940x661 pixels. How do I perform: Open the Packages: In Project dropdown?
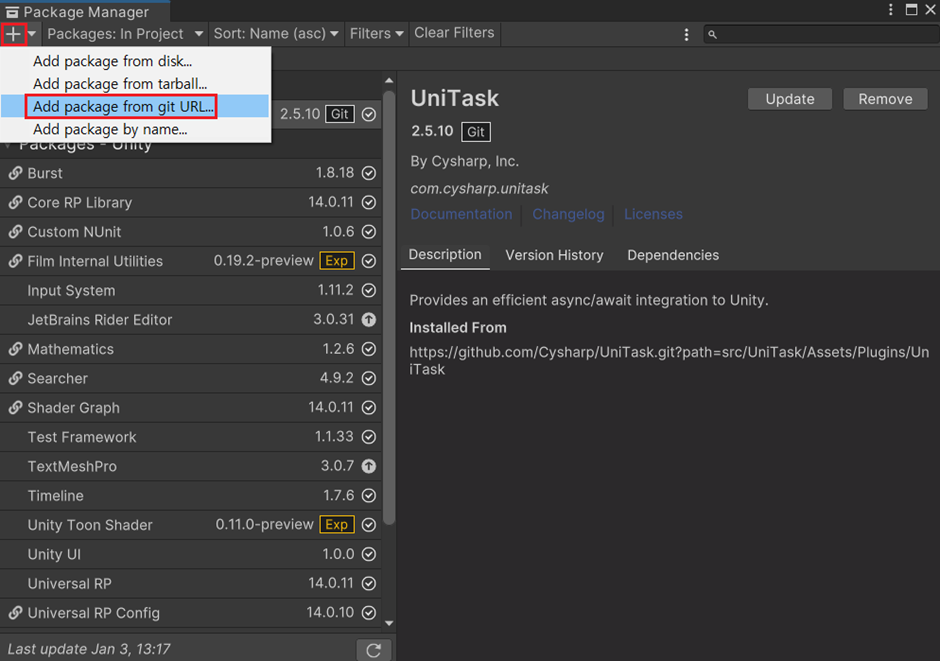click(125, 34)
